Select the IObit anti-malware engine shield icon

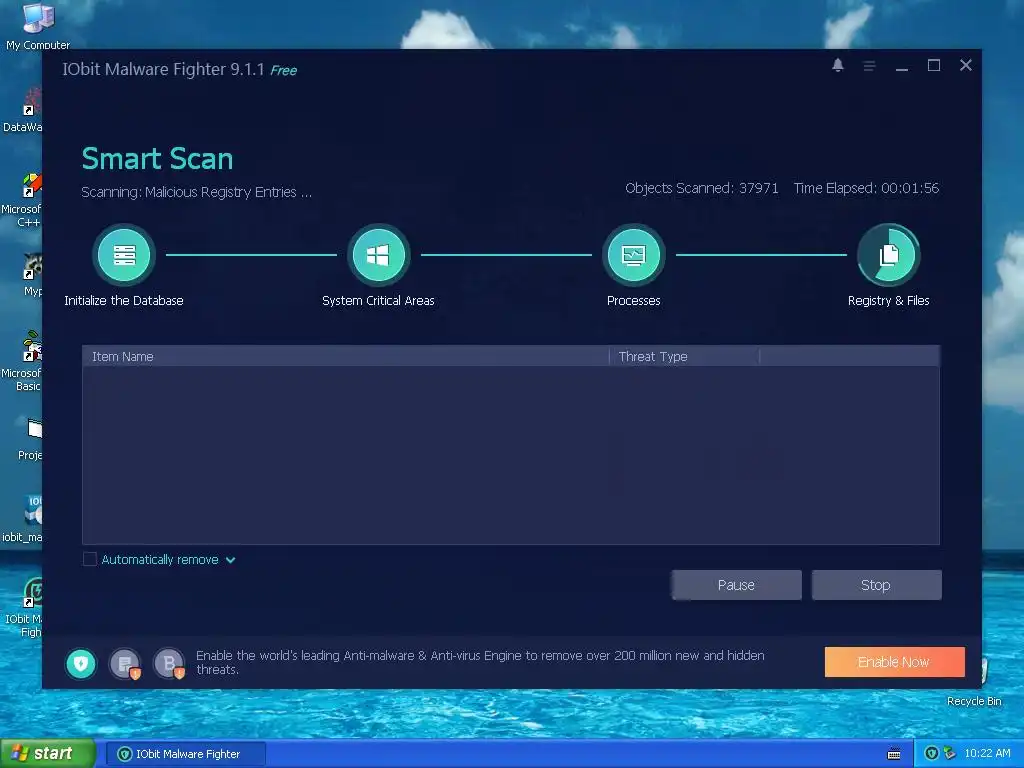(81, 664)
